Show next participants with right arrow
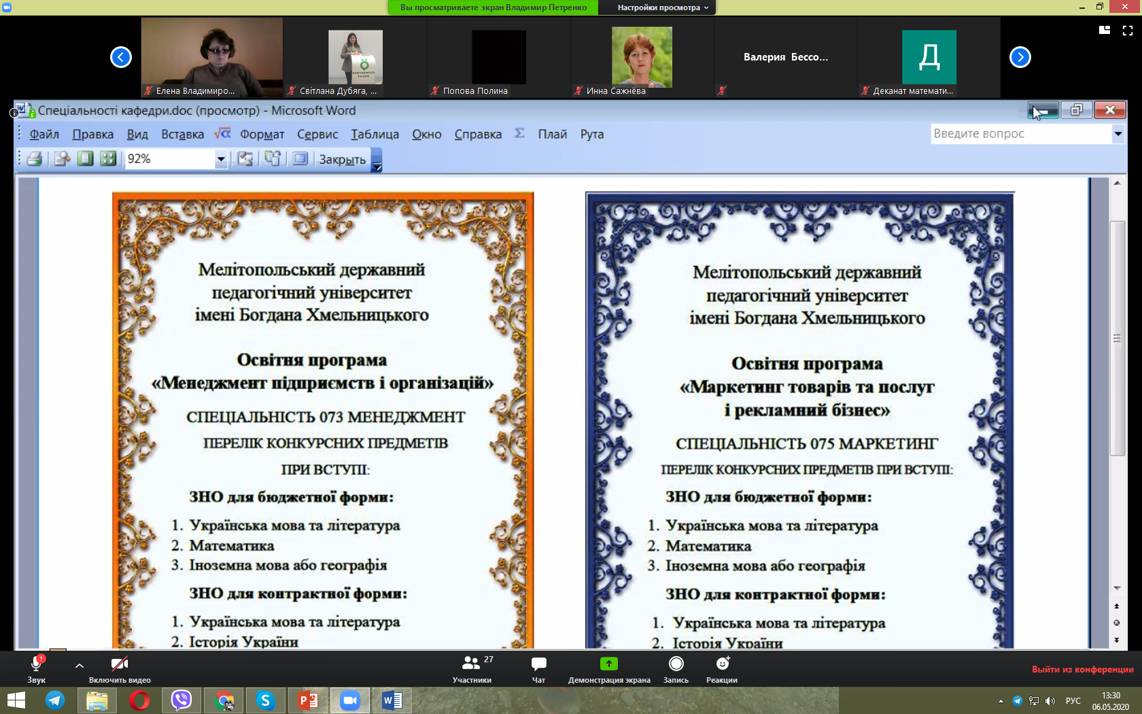Image resolution: width=1142 pixels, height=714 pixels. tap(1020, 57)
